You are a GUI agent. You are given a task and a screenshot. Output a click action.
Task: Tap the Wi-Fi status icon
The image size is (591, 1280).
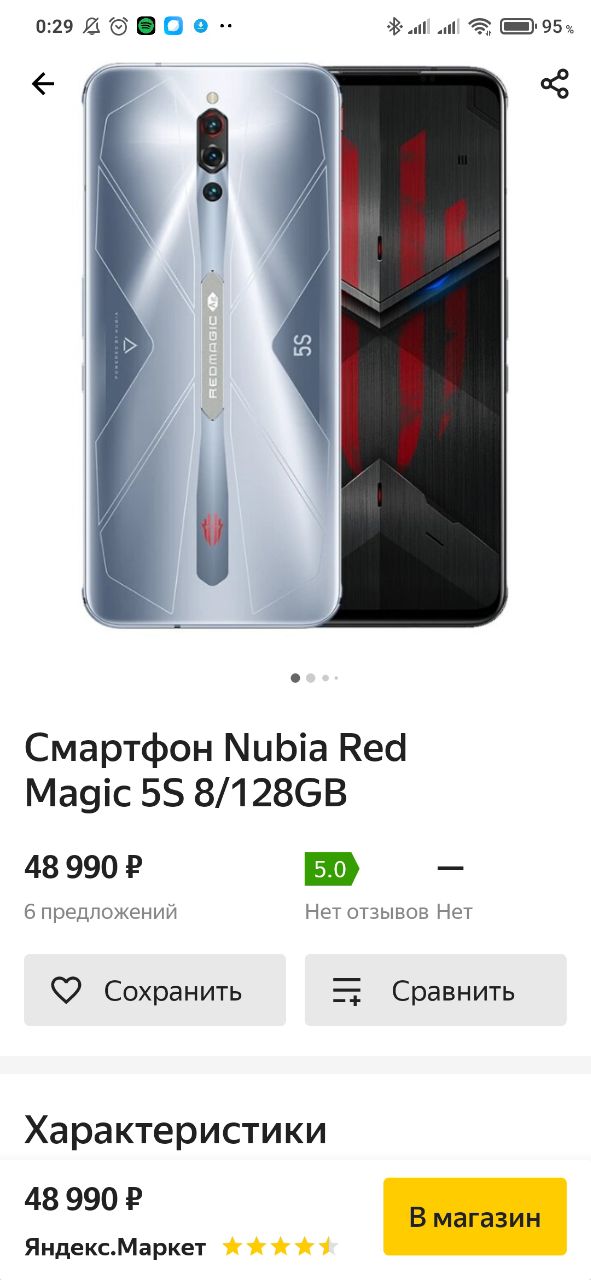(480, 26)
